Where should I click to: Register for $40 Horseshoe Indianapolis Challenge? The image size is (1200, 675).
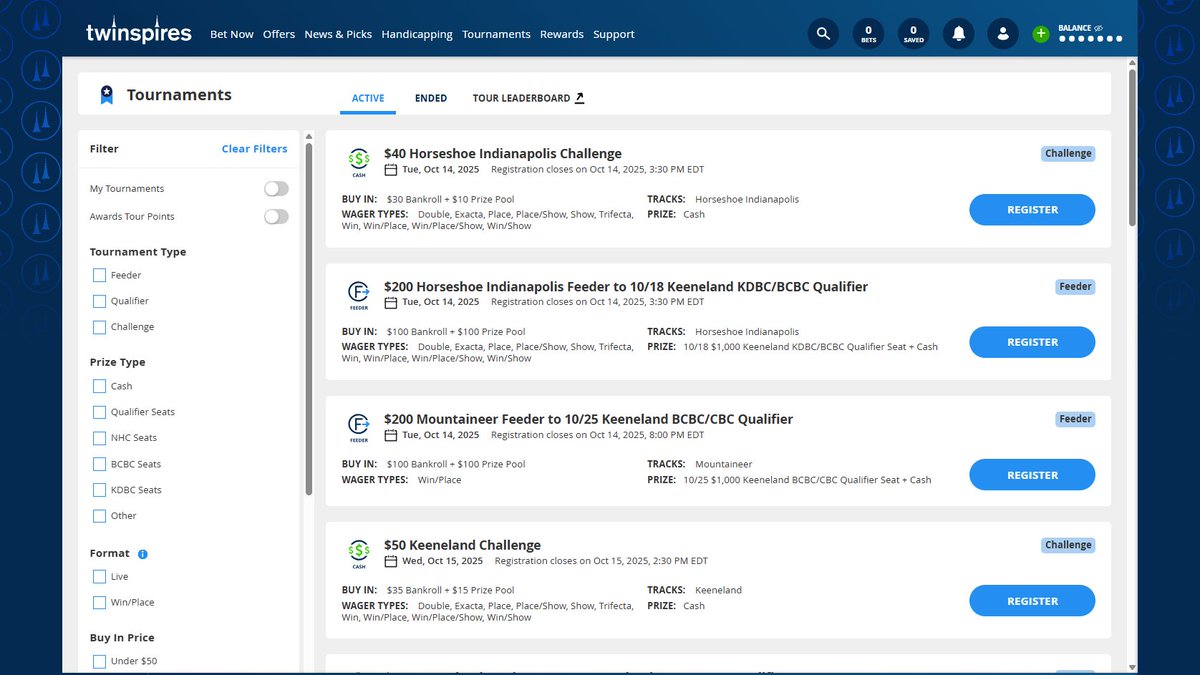point(1032,210)
